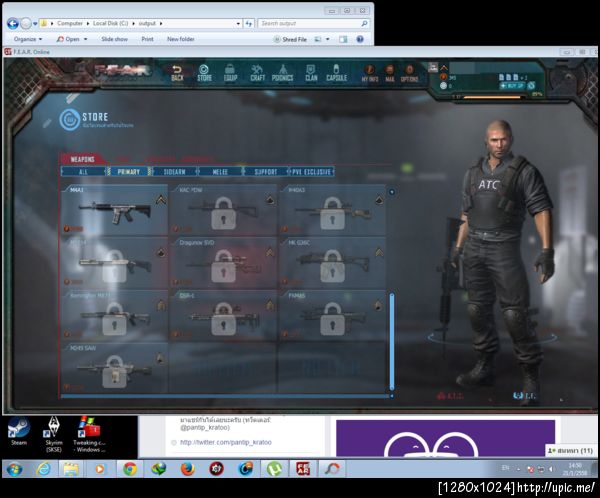Click Shred File in Explorer toolbar
The height and width of the screenshot is (498, 600).
click(290, 39)
